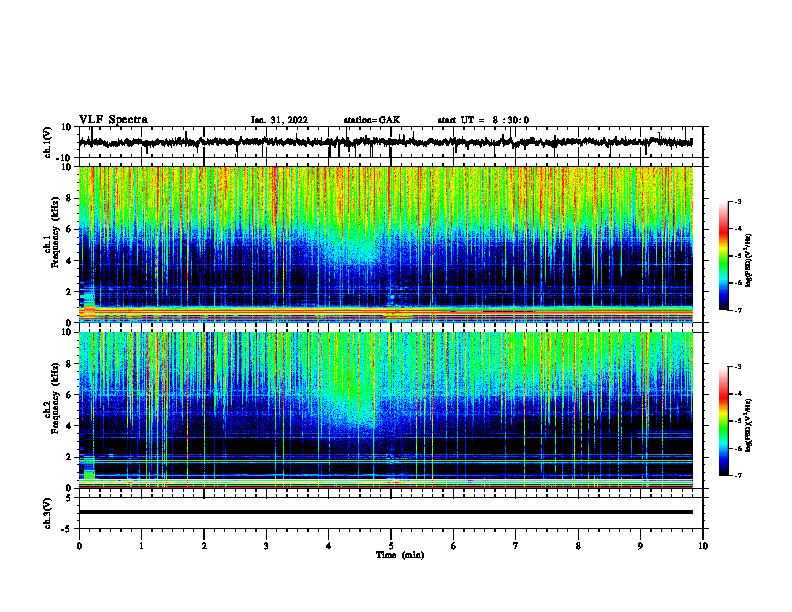The image size is (792, 612).
Task: Click the "8" kHz tick of ch.1 spectrogram
Action: pos(69,198)
